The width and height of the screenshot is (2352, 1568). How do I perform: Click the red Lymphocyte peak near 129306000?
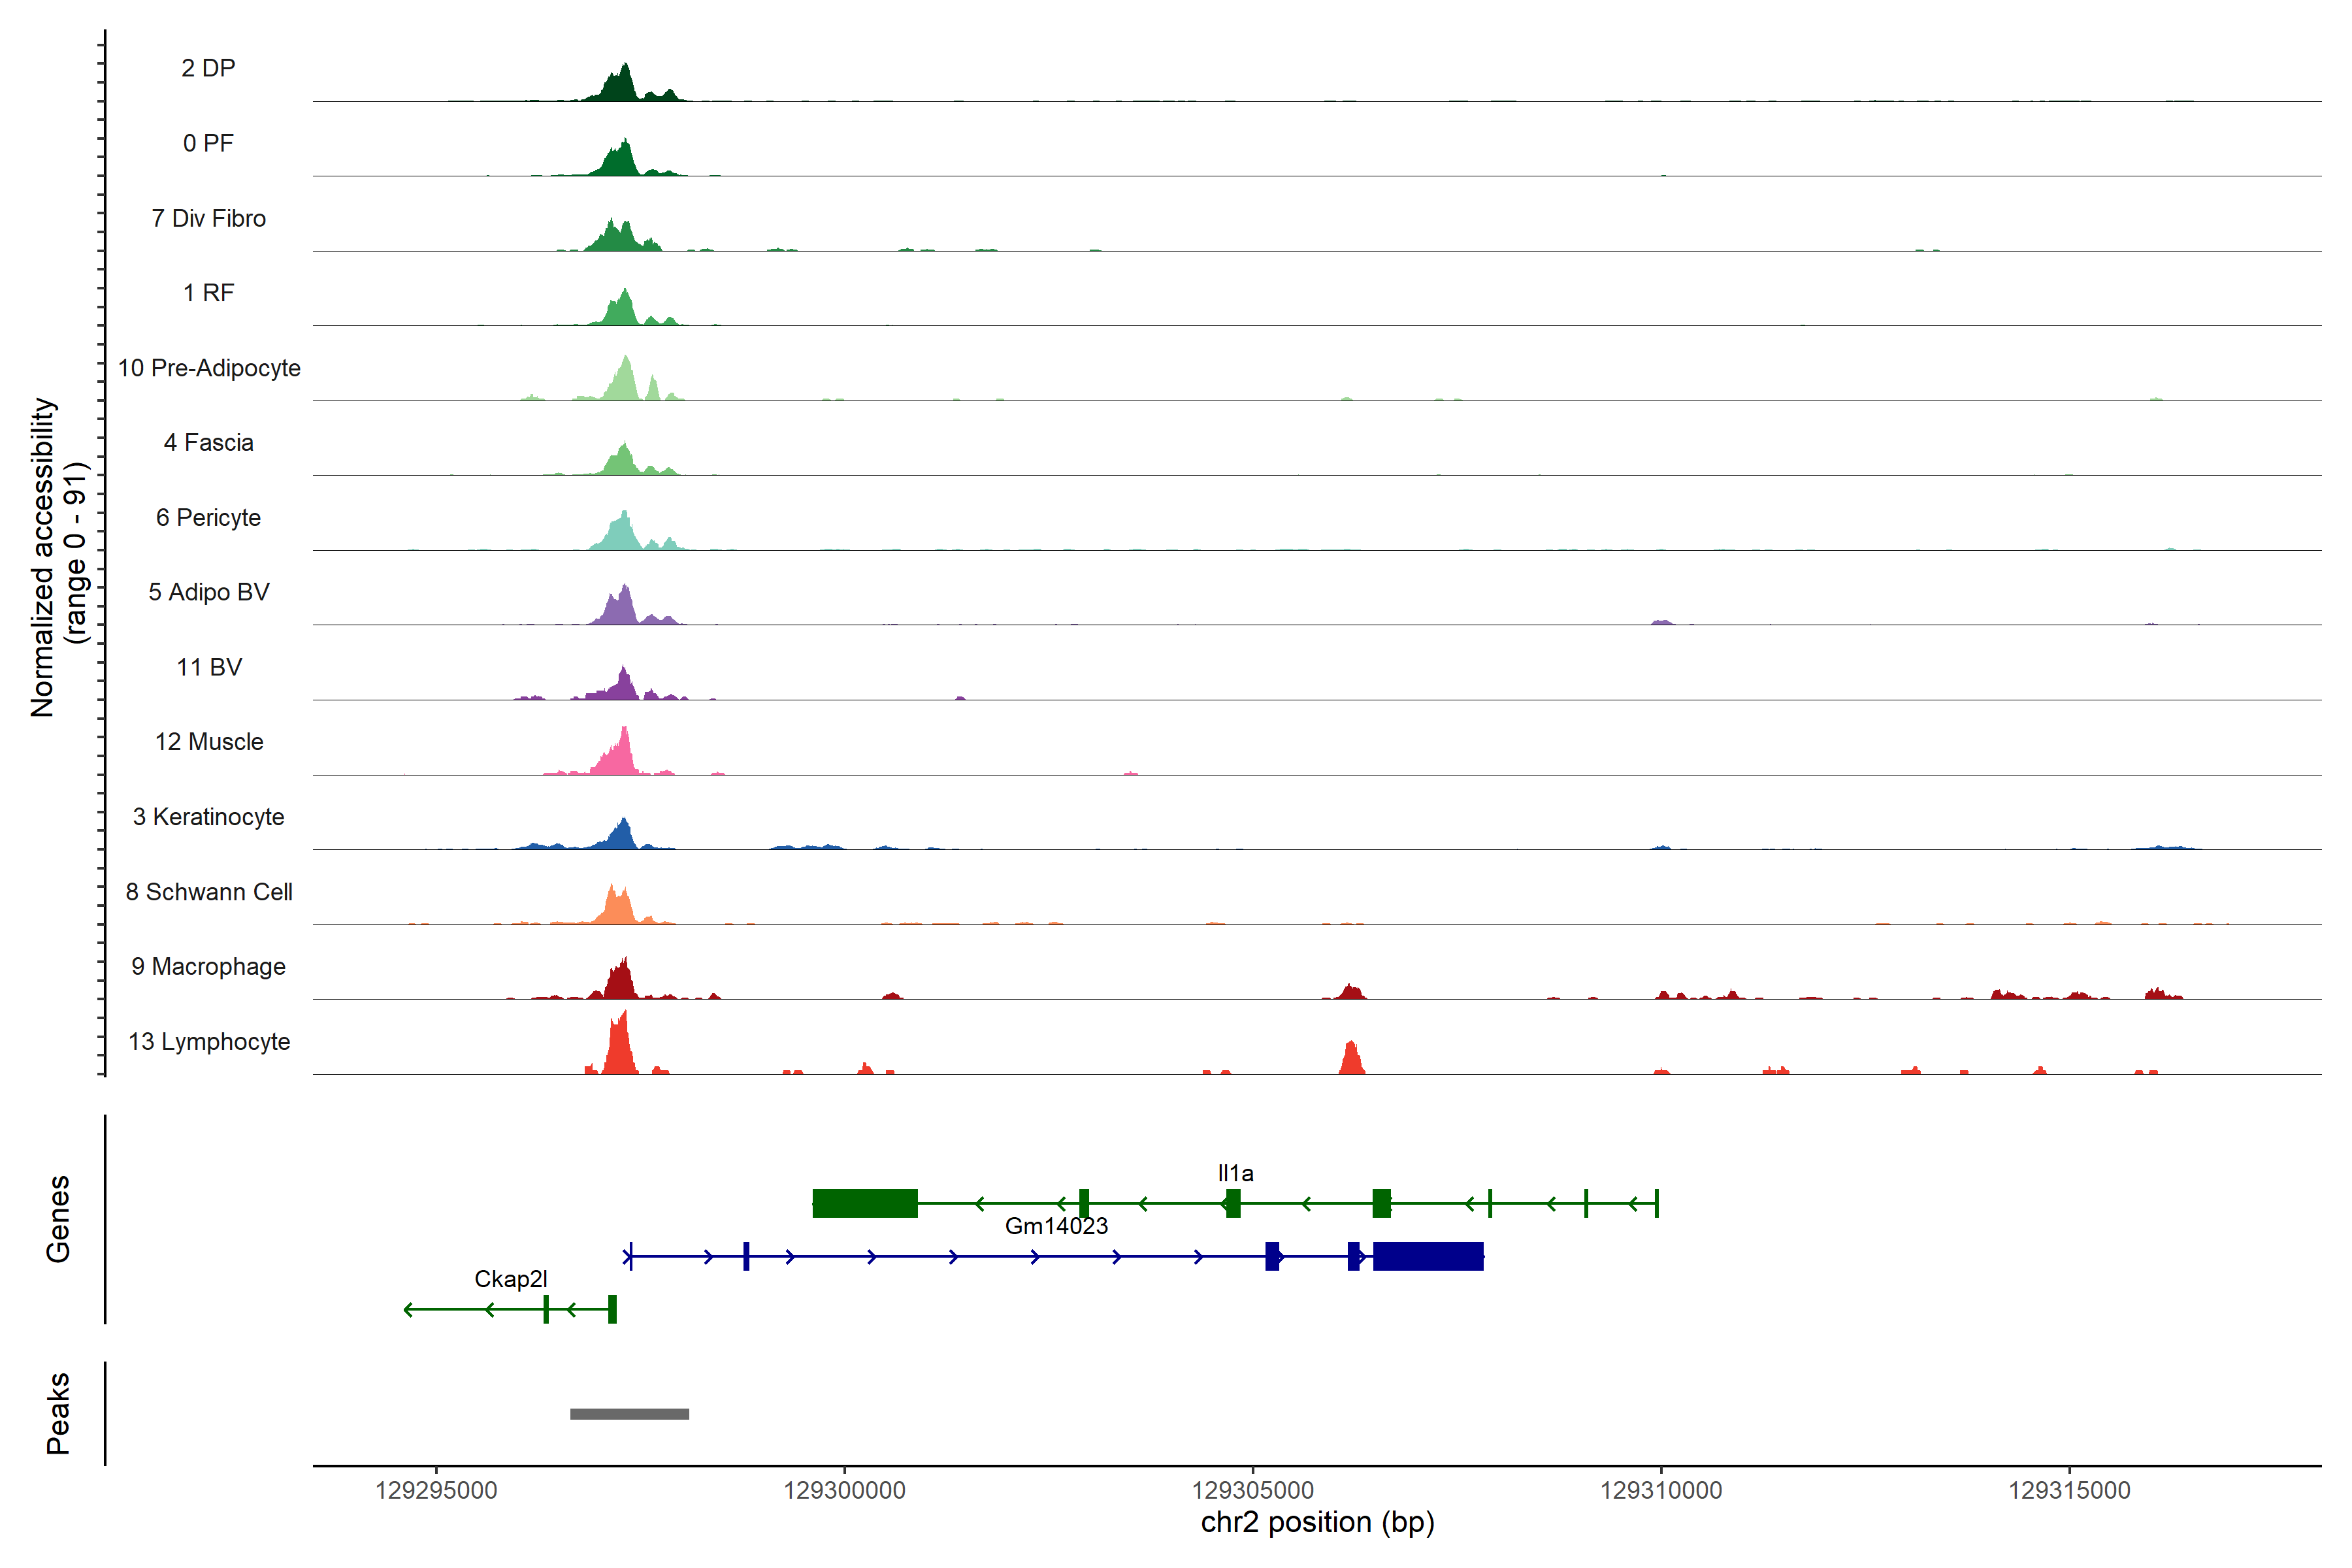(x=1351, y=1060)
